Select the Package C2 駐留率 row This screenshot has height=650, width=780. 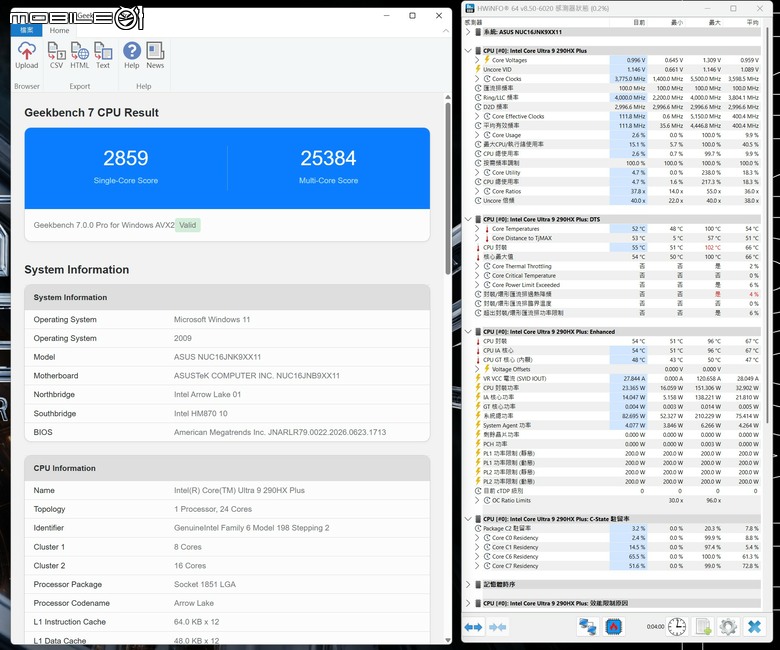coord(617,528)
